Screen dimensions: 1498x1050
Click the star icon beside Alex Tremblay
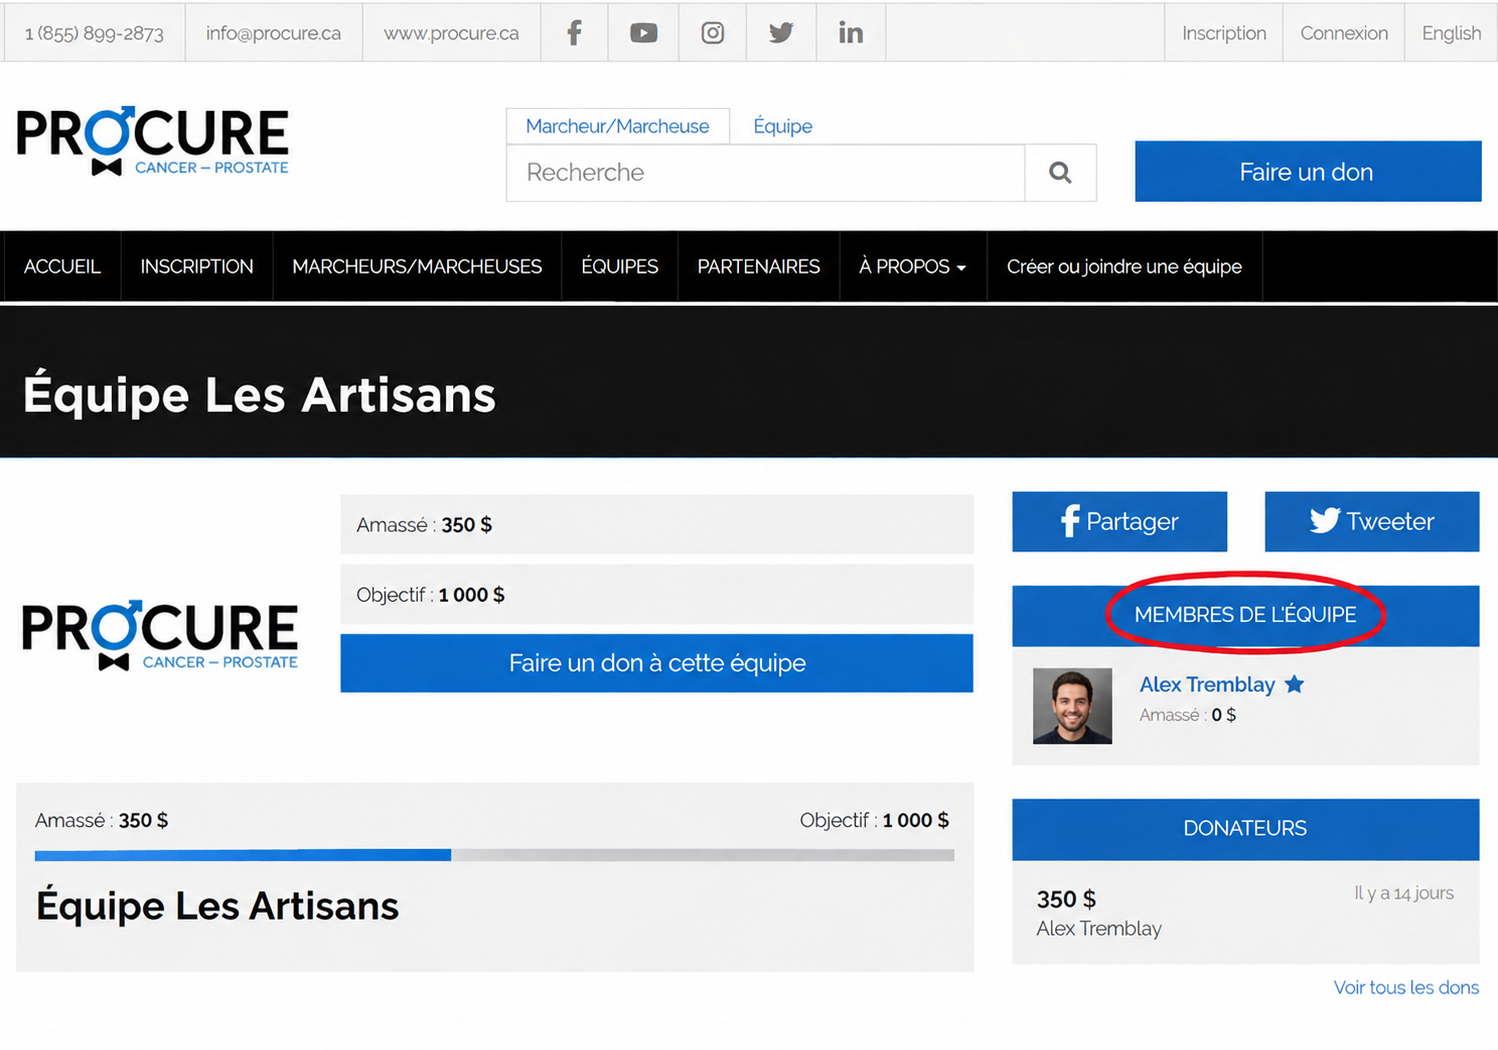pos(1294,684)
